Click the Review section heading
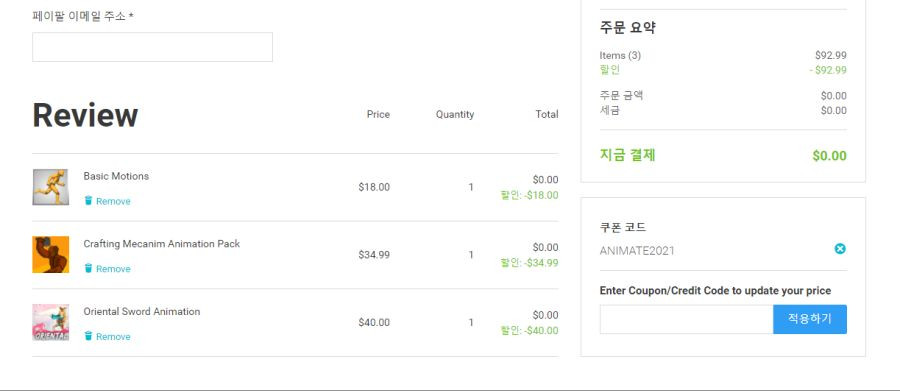Image resolution: width=900 pixels, height=391 pixels. [85, 115]
